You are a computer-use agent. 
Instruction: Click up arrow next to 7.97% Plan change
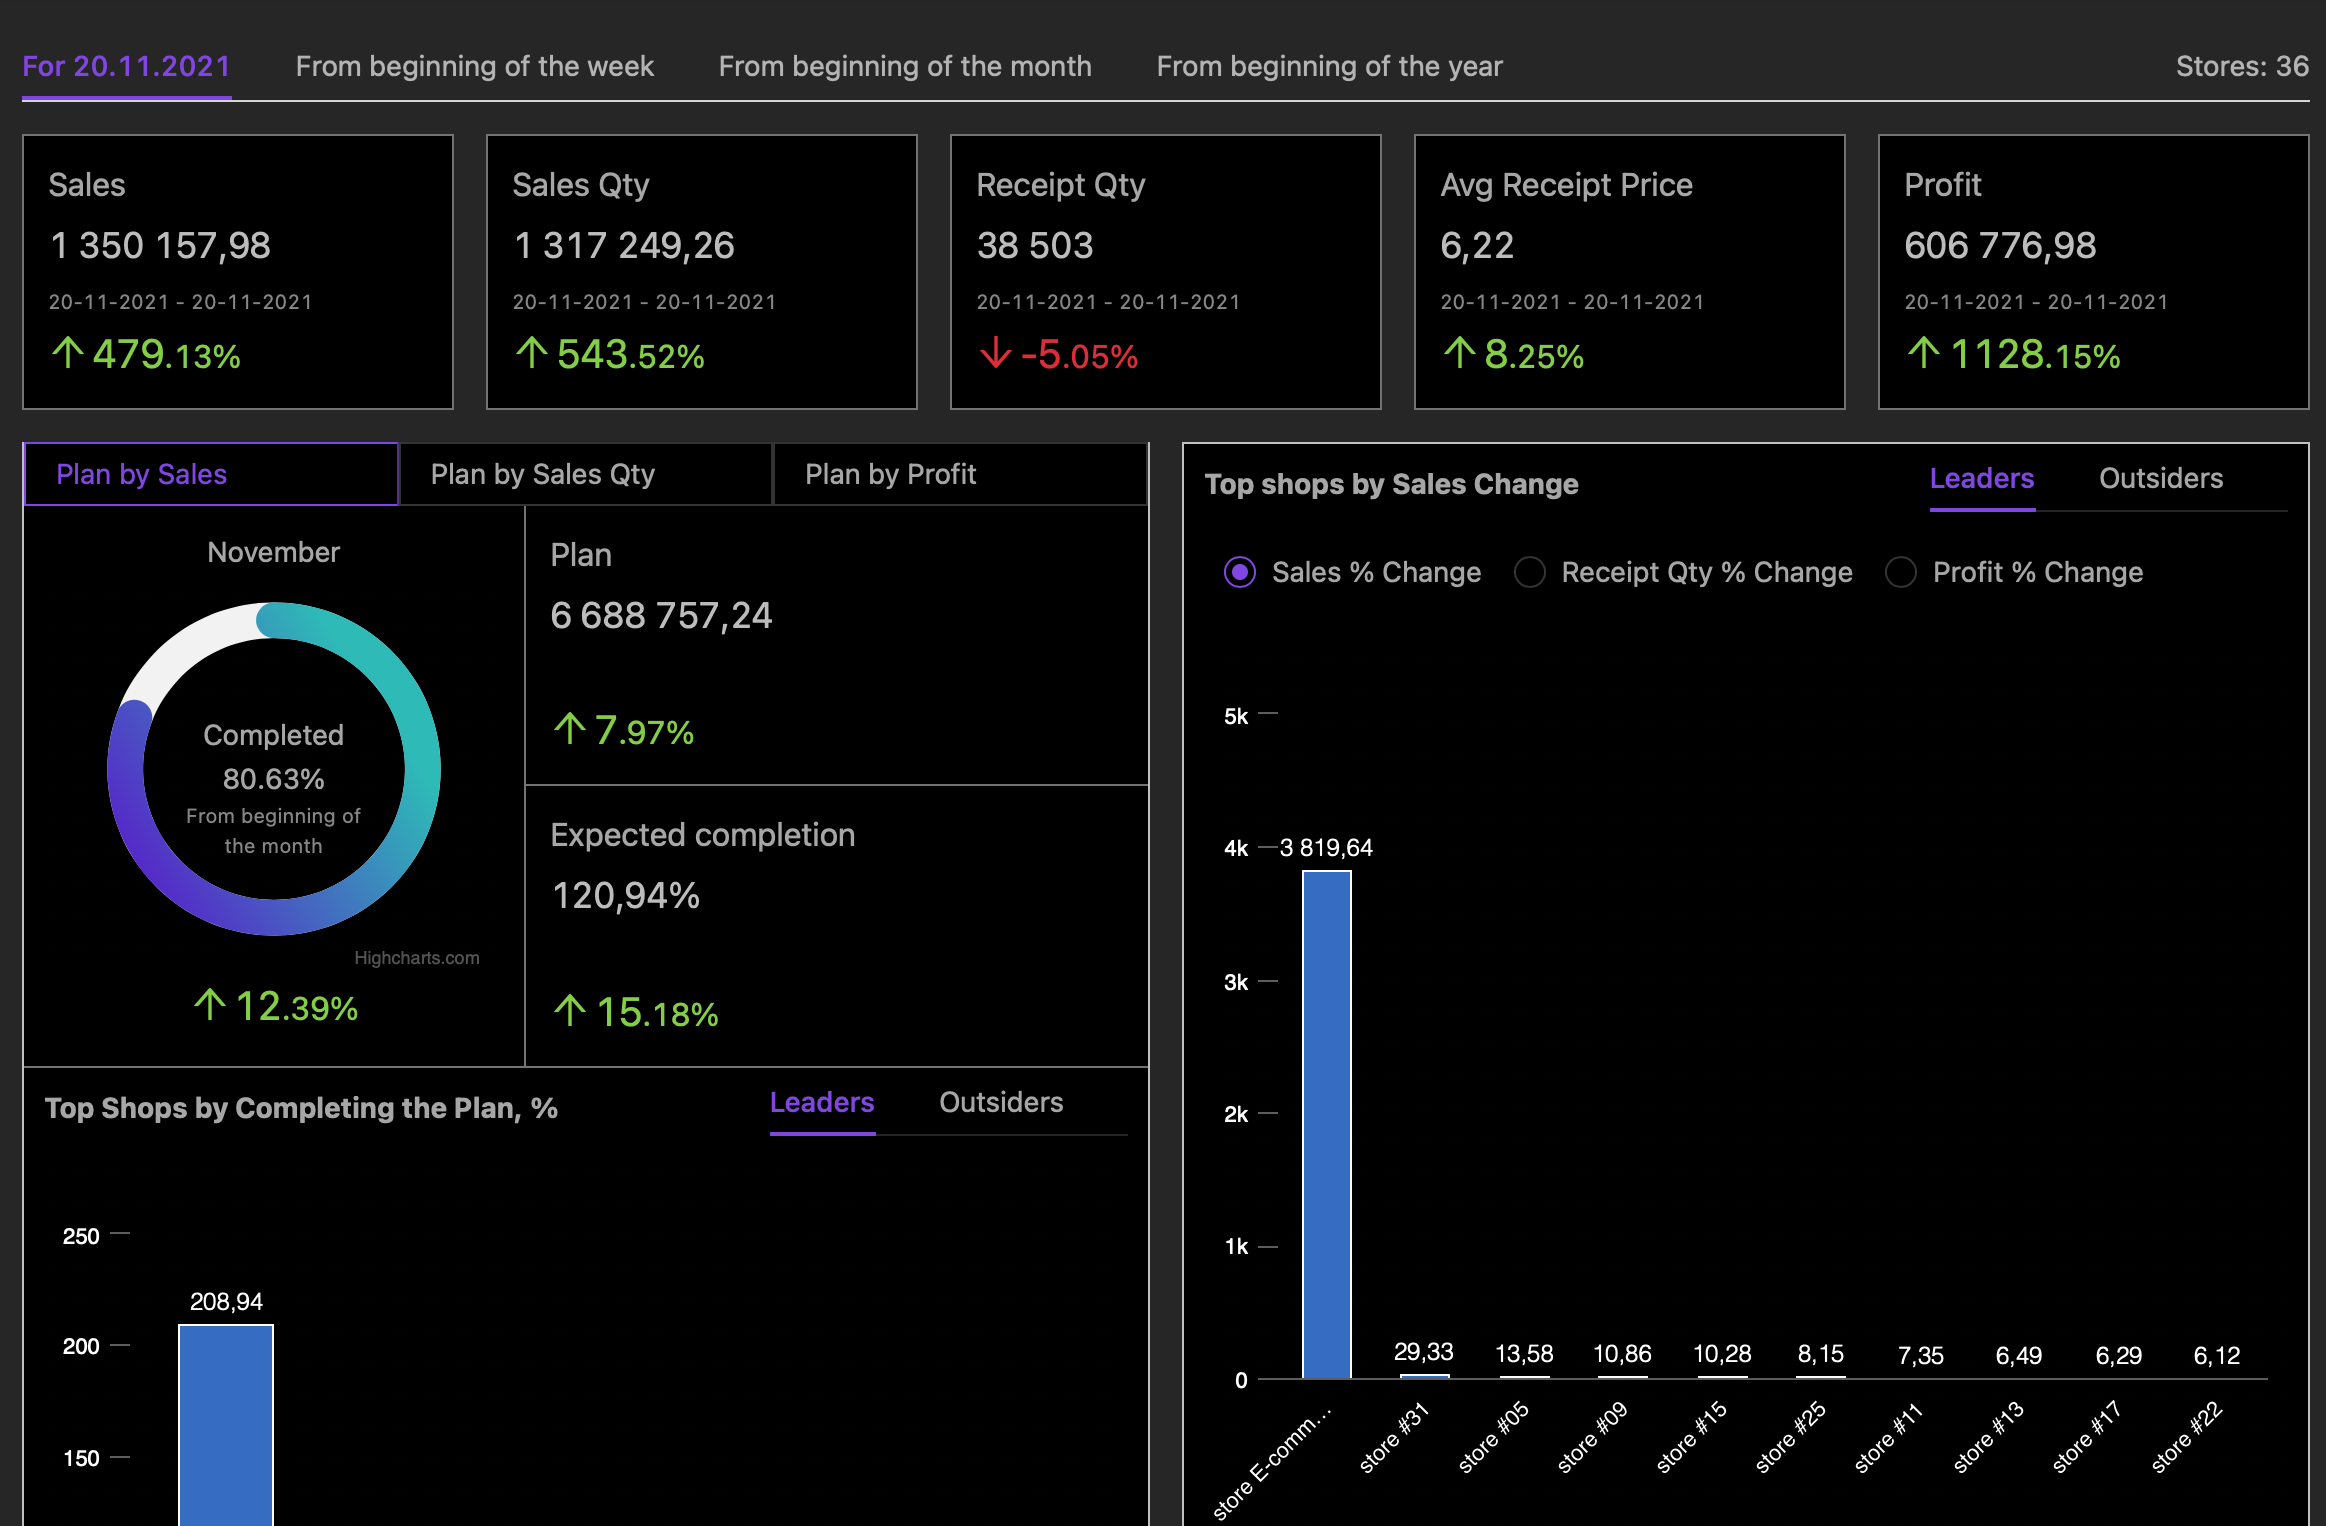click(x=569, y=729)
